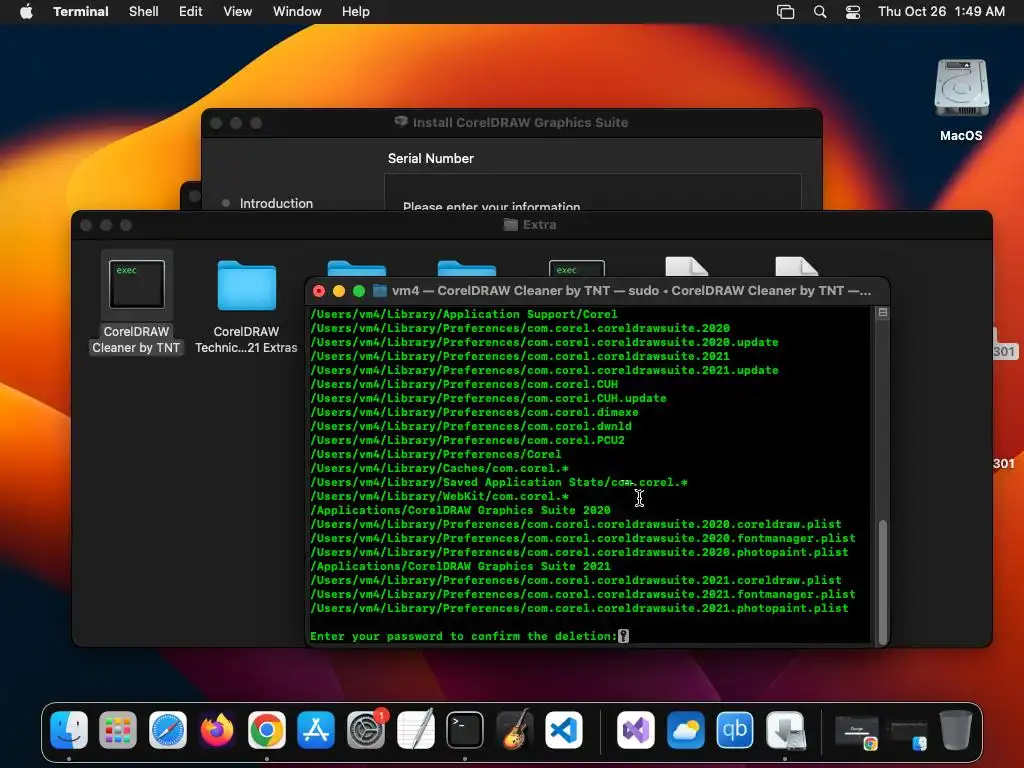Screen dimensions: 1024x768
Task: Minimize the Terminal window with yellow button
Action: pos(339,291)
